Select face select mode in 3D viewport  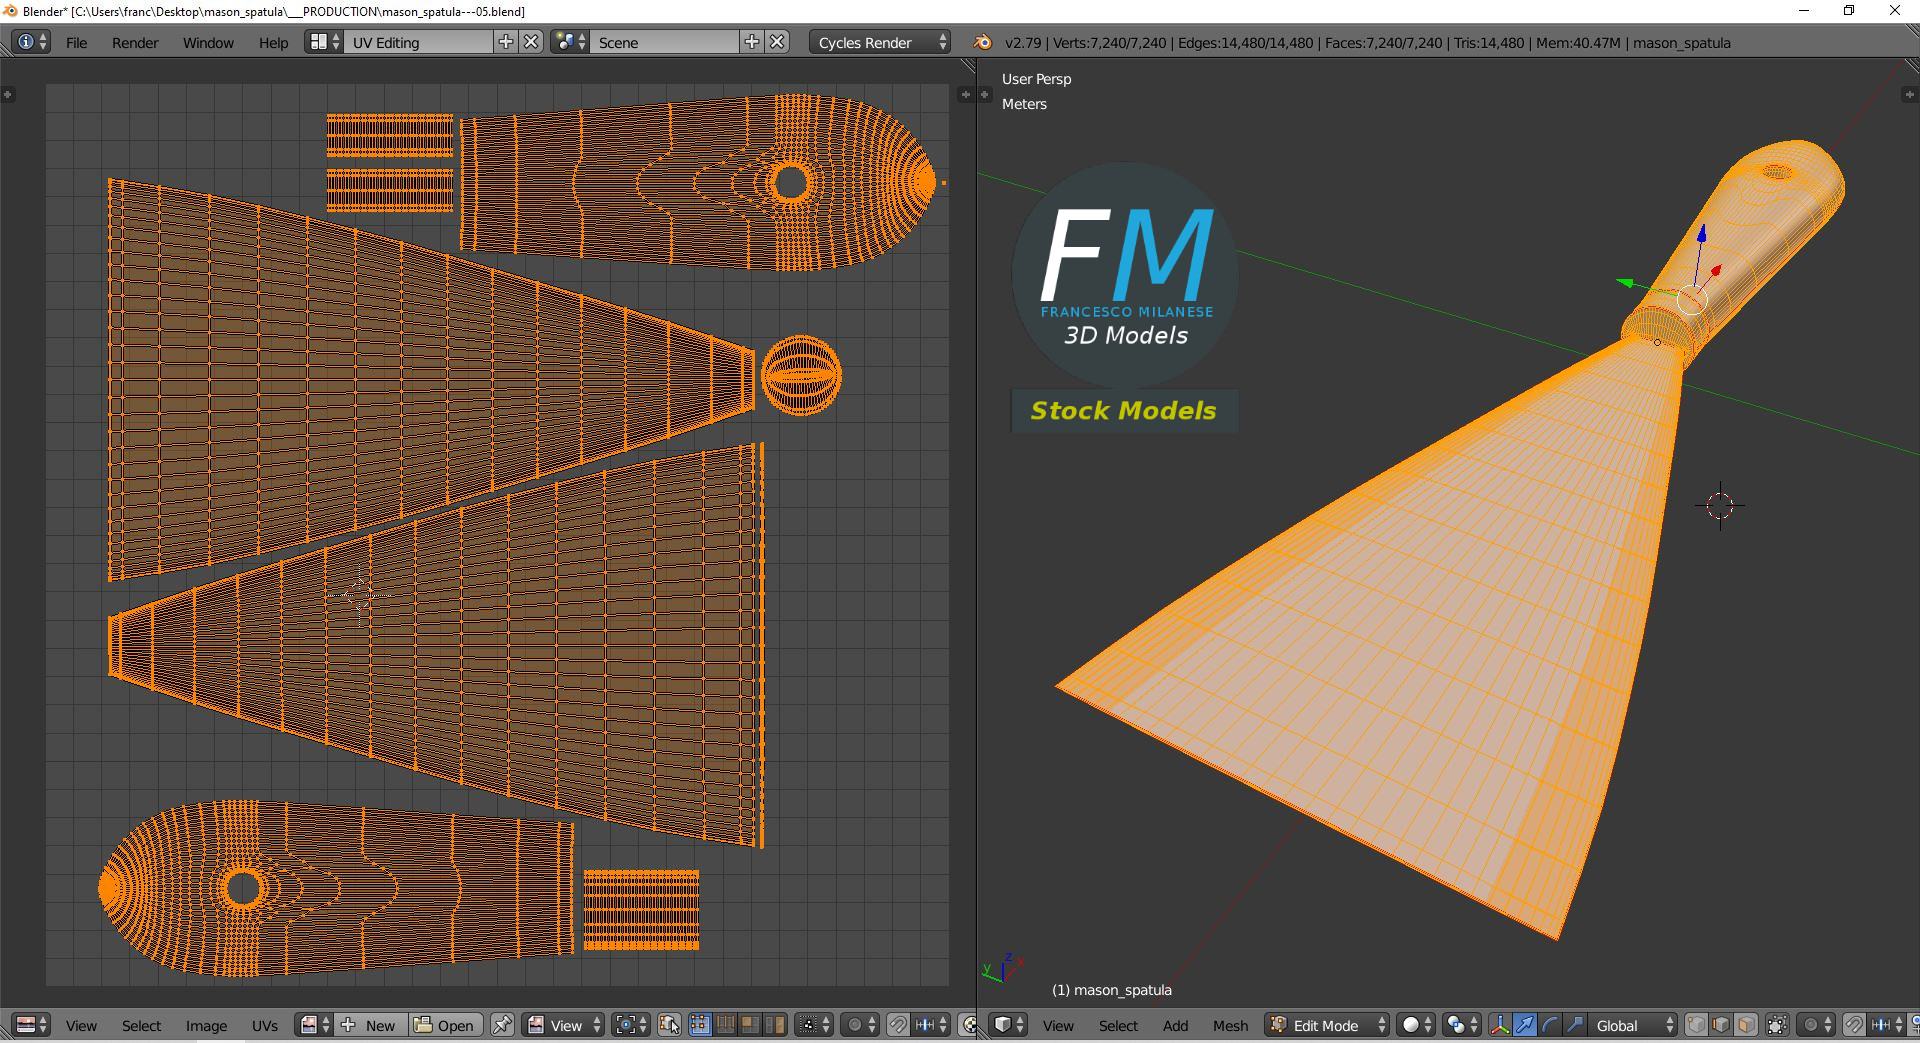(x=1746, y=1025)
